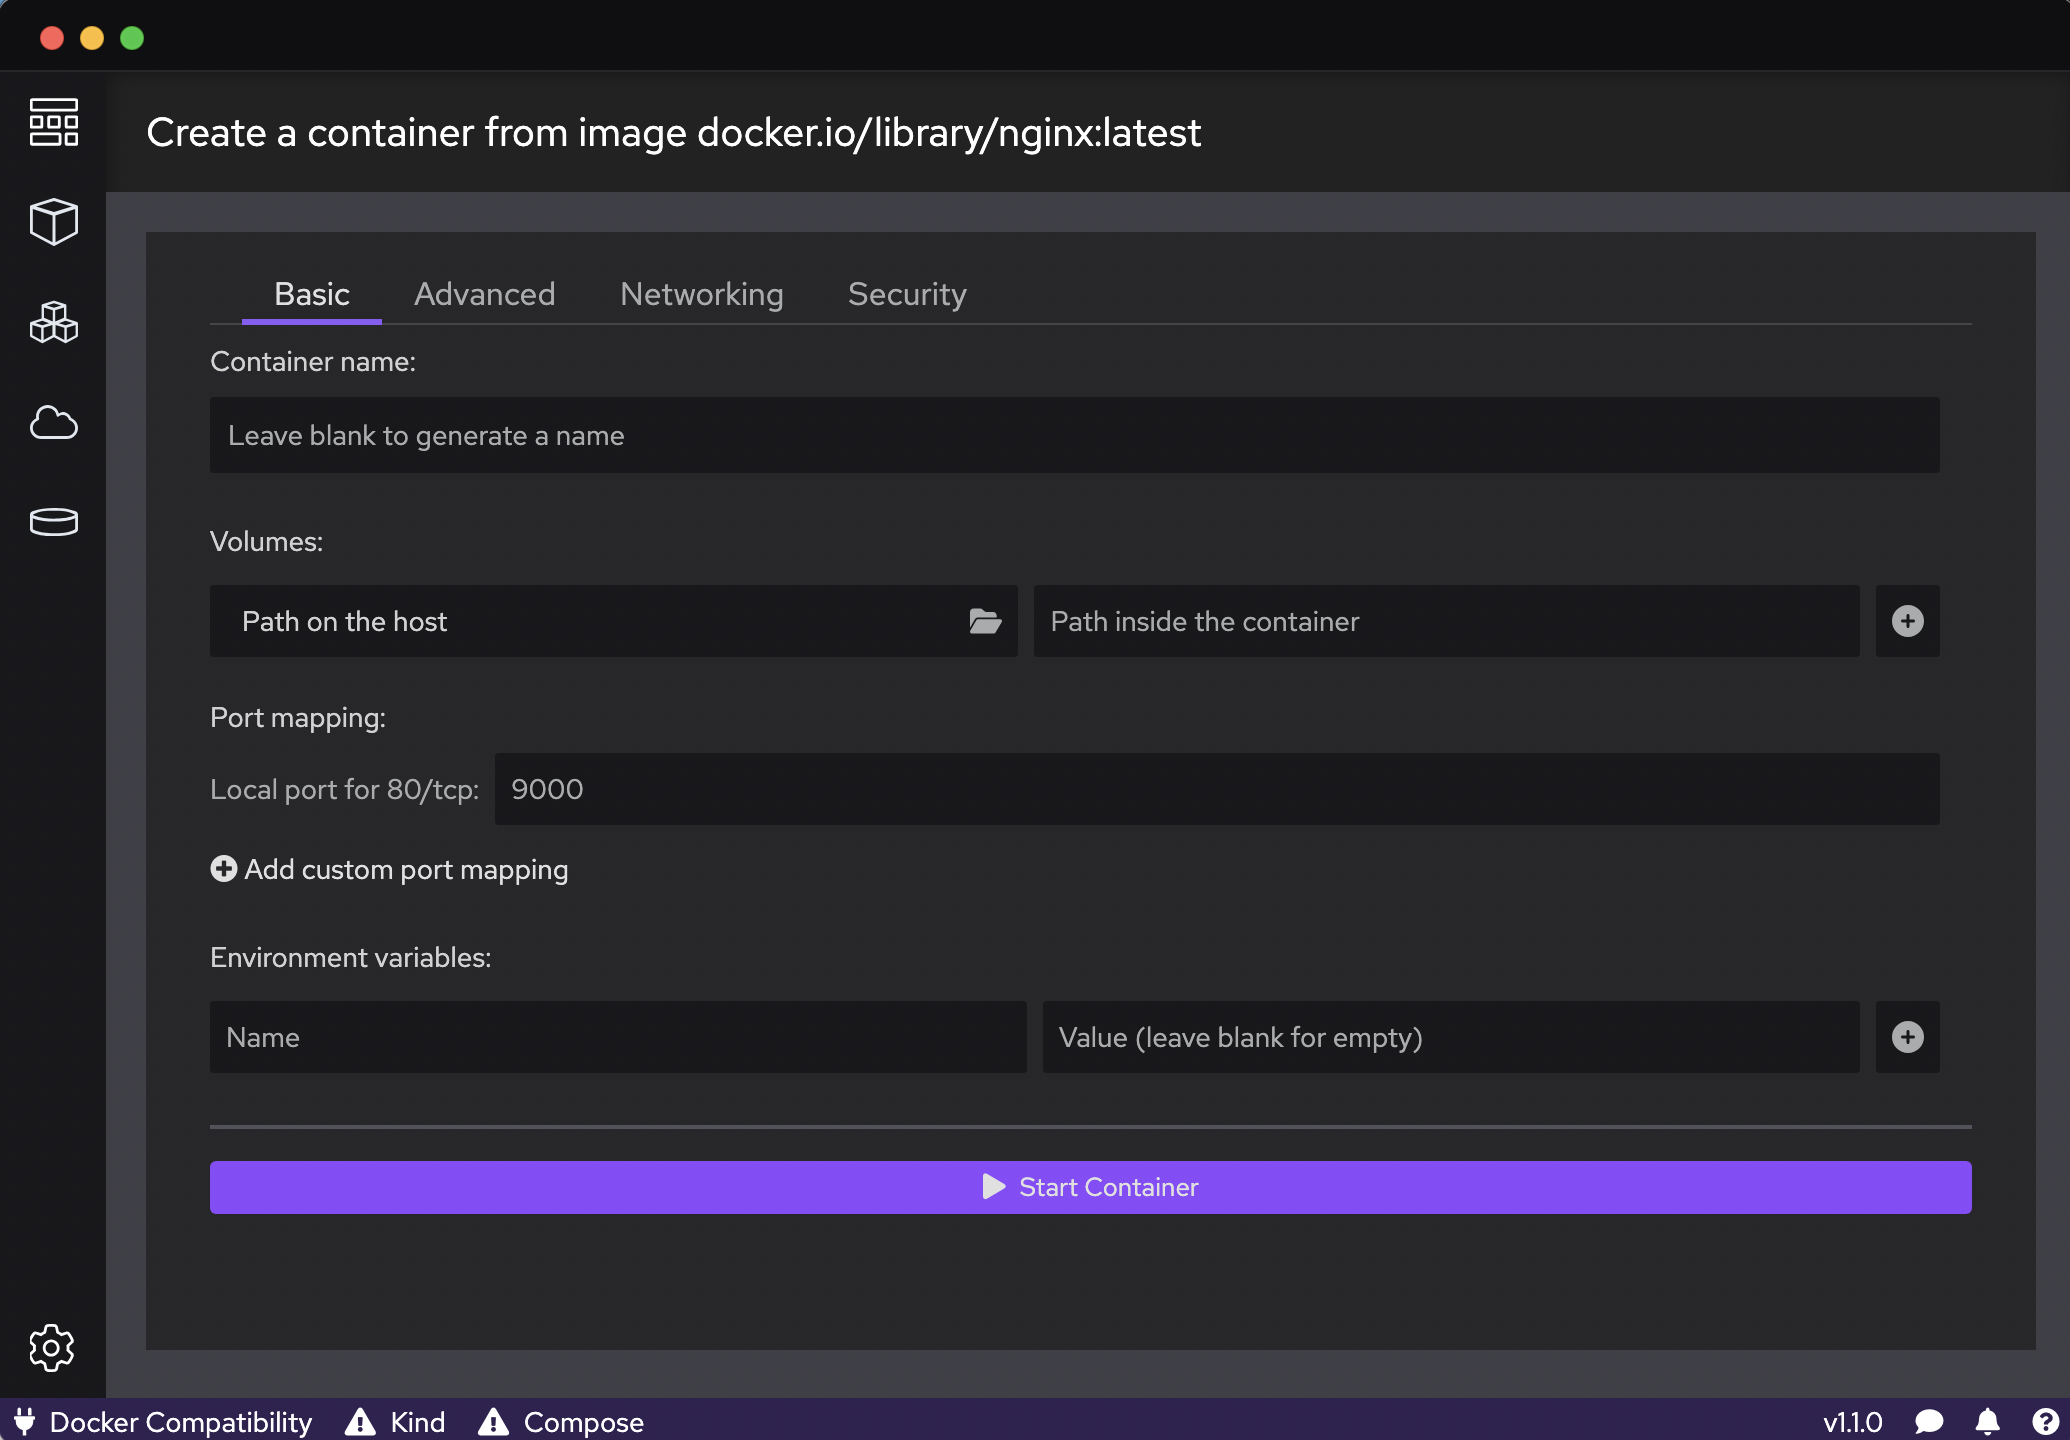
Task: Select the Containers icon in sidebar
Action: point(53,222)
